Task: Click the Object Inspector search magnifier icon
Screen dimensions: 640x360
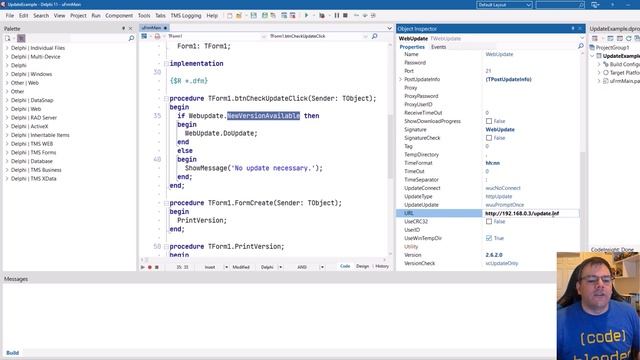Action: pyautogui.click(x=581, y=47)
